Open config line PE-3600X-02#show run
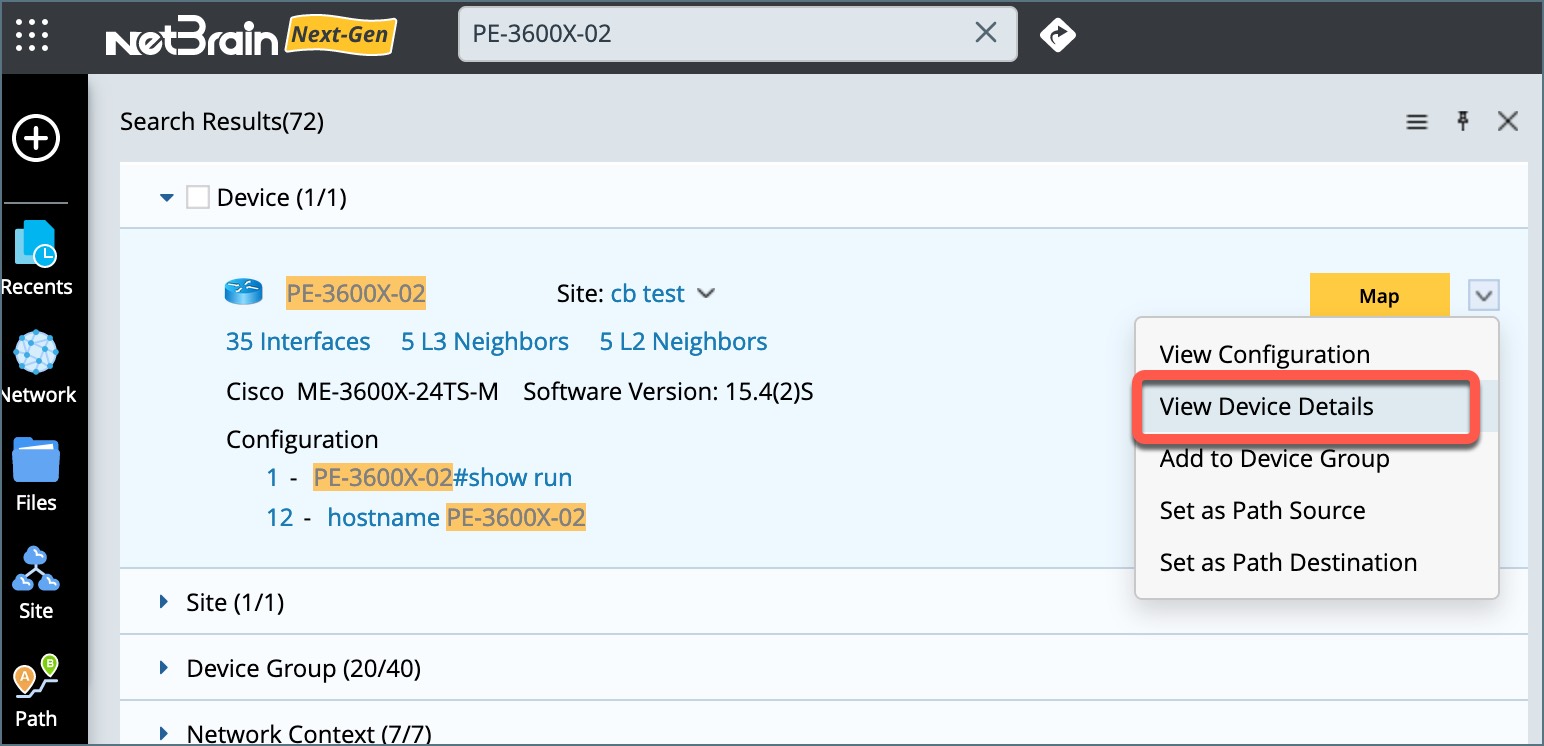The width and height of the screenshot is (1544, 746). (443, 477)
